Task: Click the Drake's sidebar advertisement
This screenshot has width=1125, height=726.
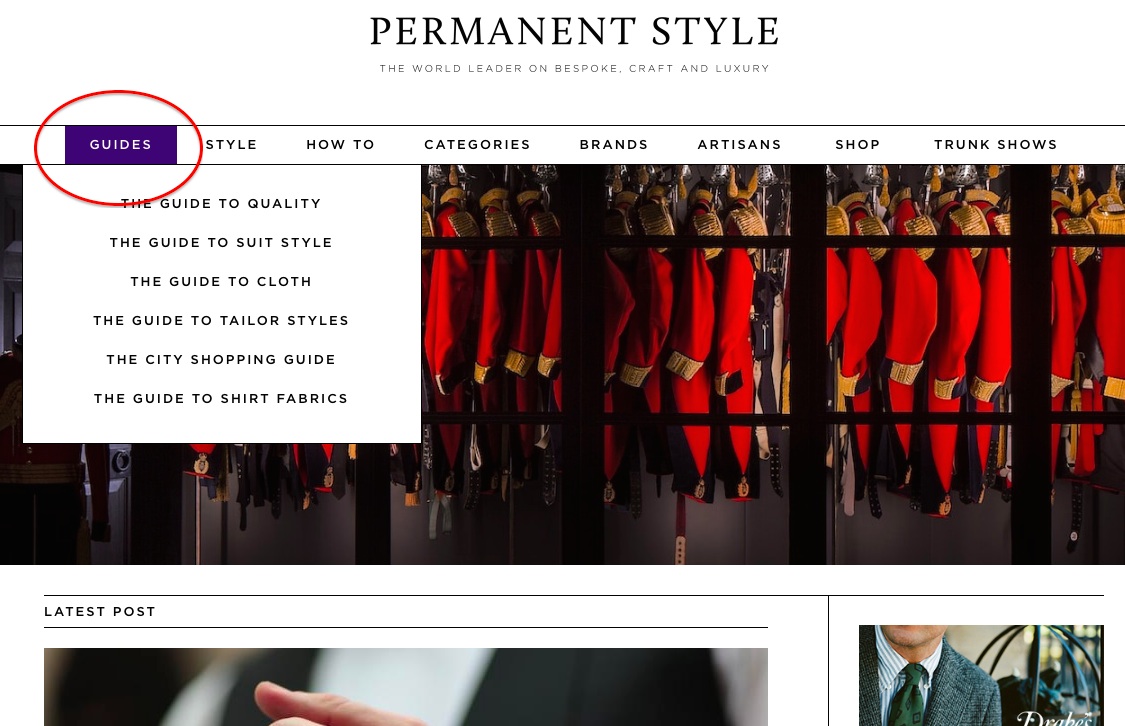Action: point(981,675)
